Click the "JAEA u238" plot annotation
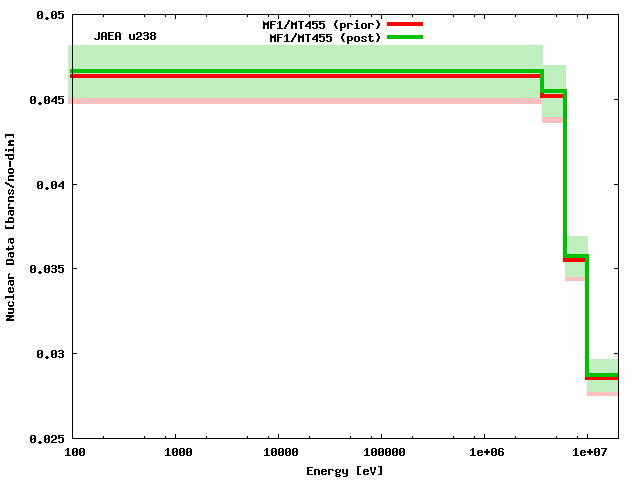 click(125, 36)
